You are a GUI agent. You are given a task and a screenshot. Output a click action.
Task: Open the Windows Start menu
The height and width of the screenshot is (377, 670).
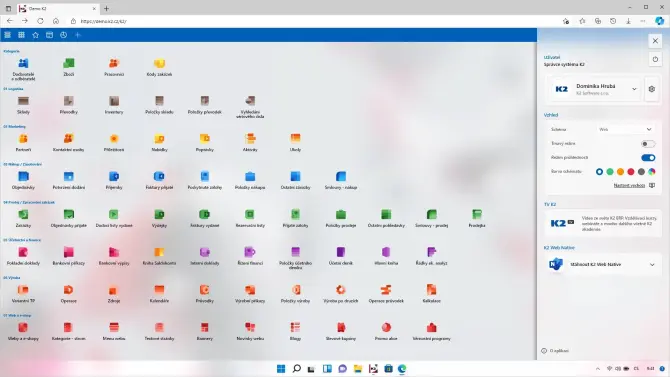tap(281, 368)
